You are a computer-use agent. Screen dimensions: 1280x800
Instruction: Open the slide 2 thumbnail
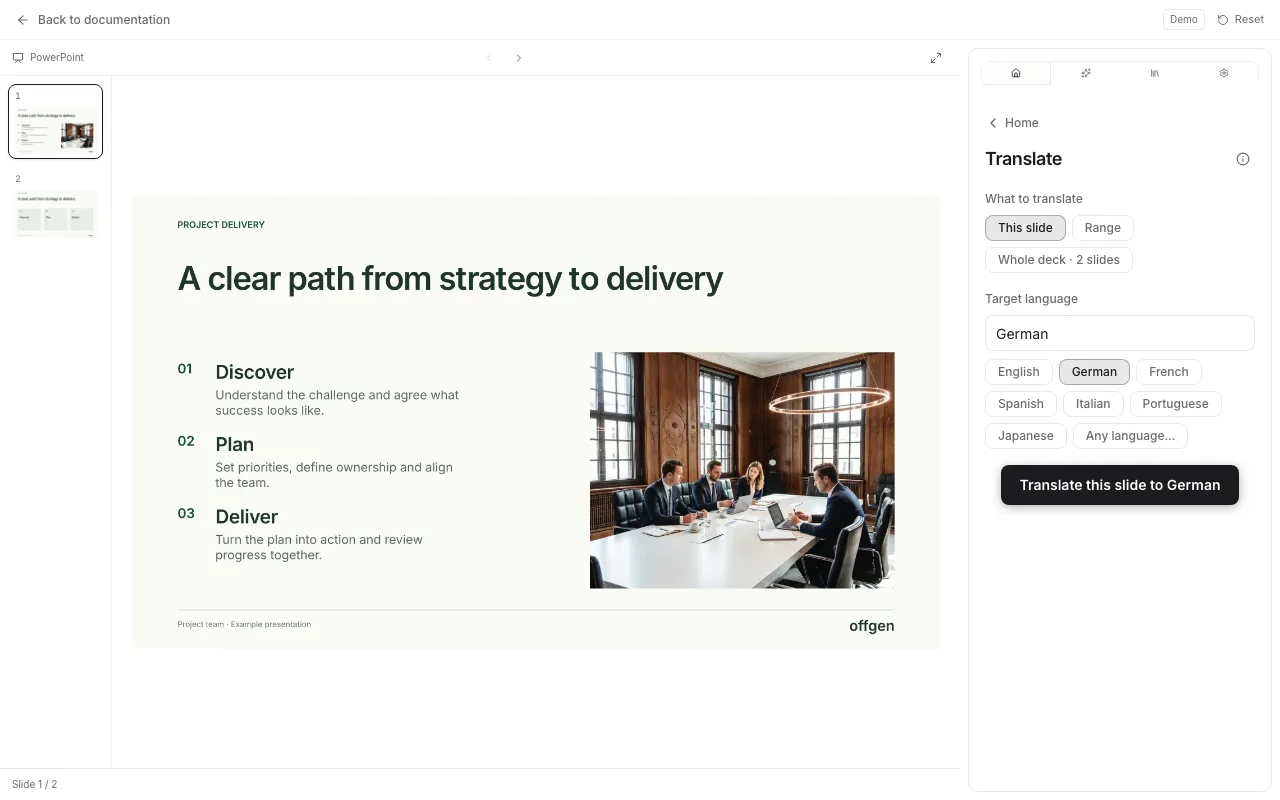(55, 204)
